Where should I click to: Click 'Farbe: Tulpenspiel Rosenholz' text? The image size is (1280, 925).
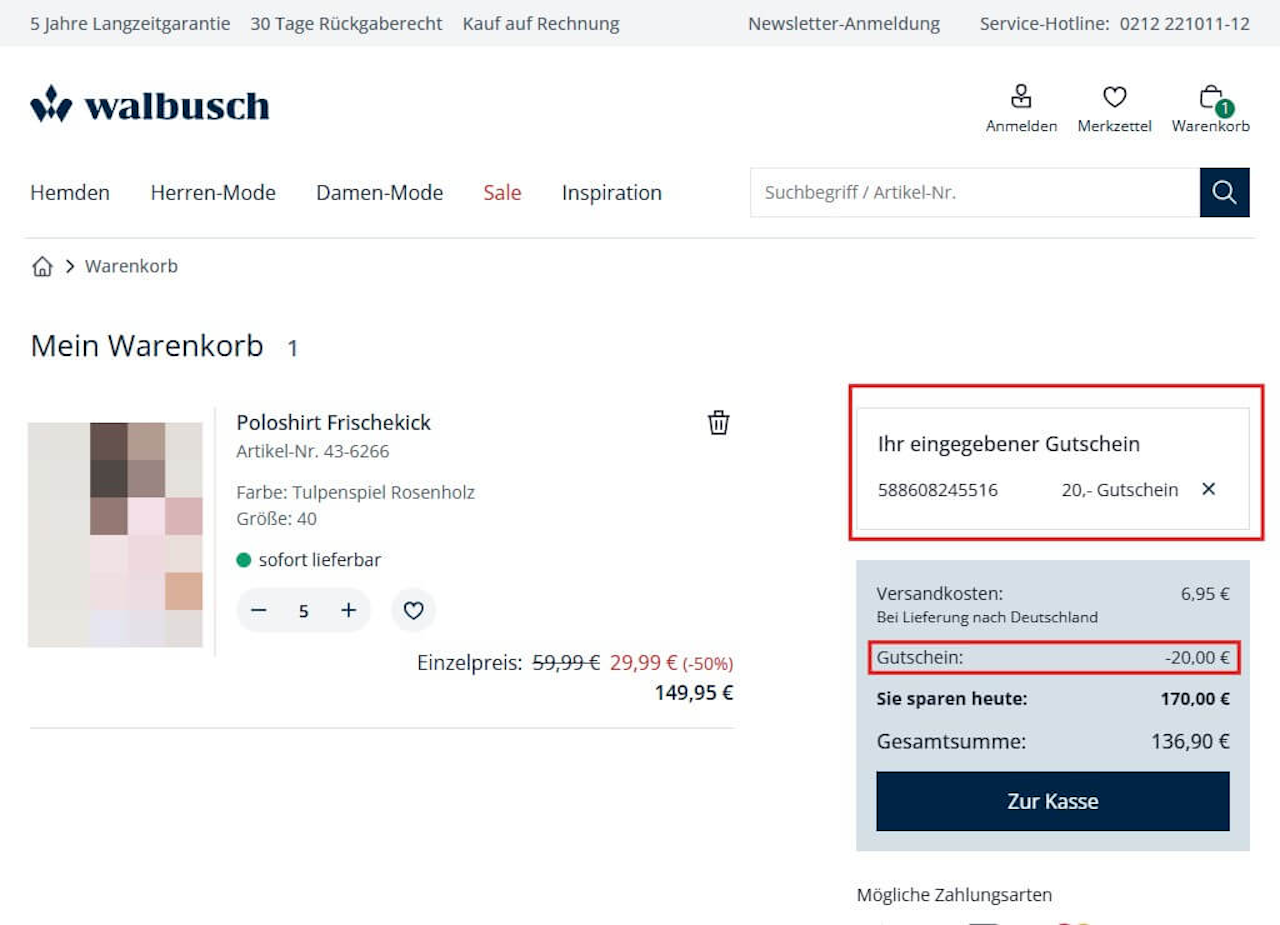355,492
